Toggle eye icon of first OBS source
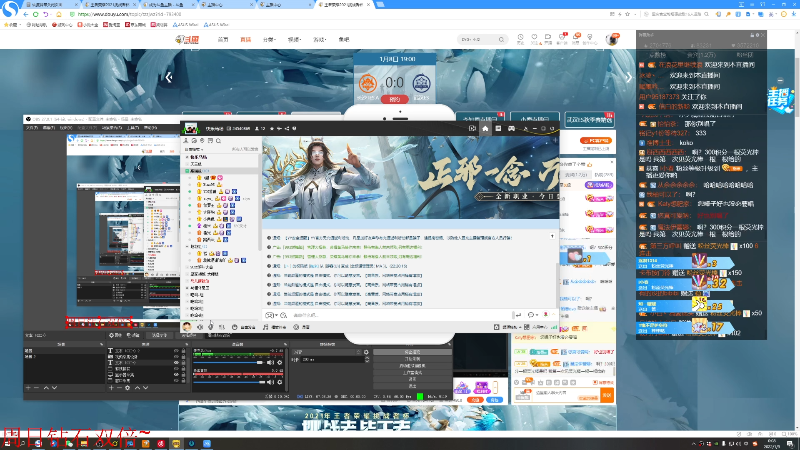The height and width of the screenshot is (450, 800). click(176, 351)
